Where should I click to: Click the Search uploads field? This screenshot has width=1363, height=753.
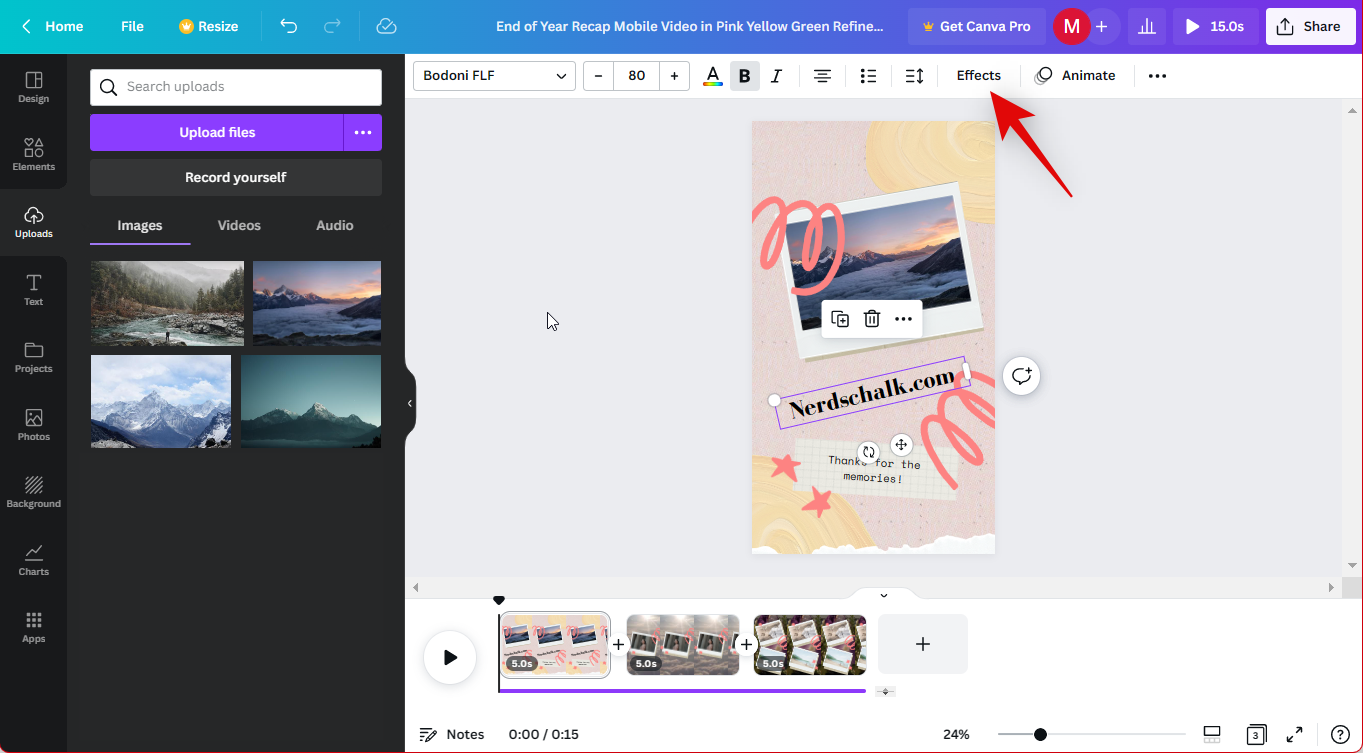click(x=236, y=87)
